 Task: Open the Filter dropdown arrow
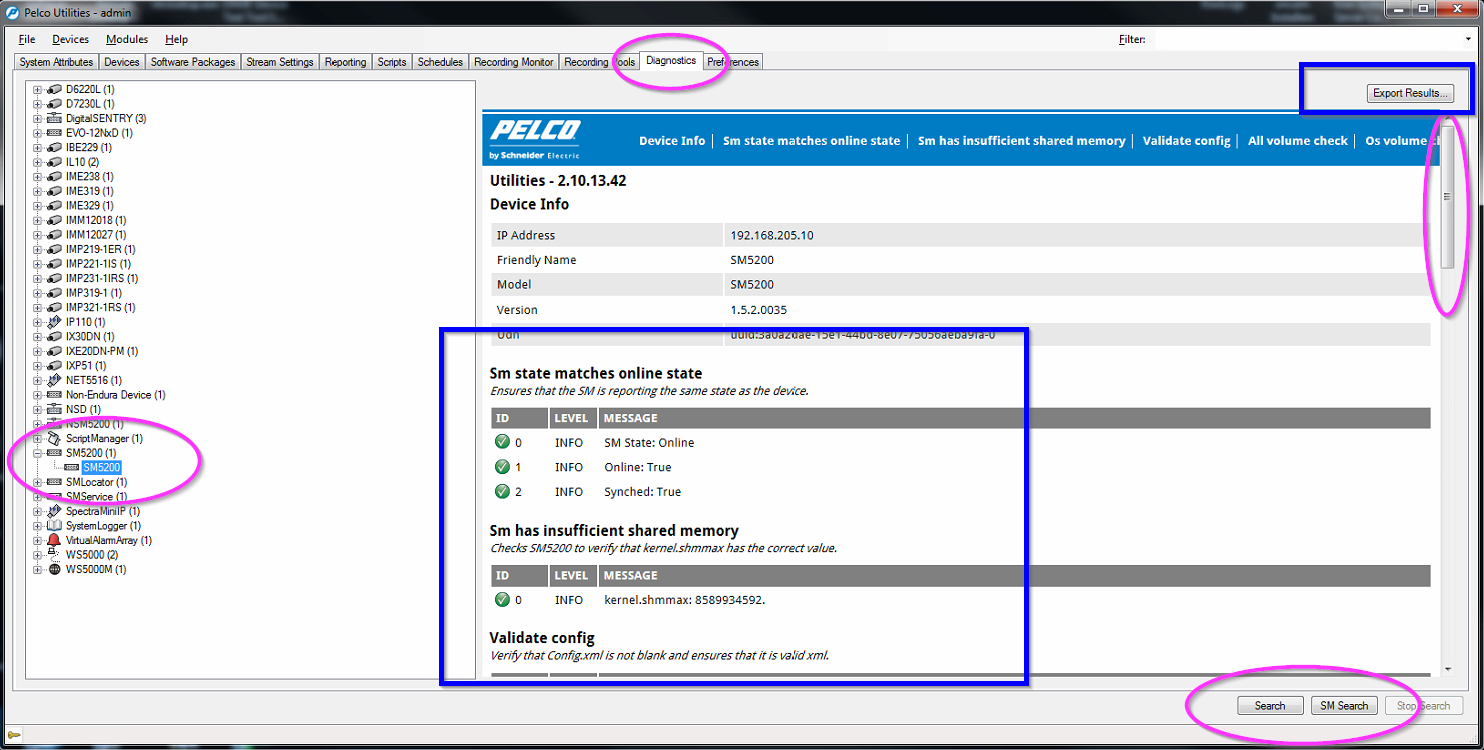pos(1468,40)
